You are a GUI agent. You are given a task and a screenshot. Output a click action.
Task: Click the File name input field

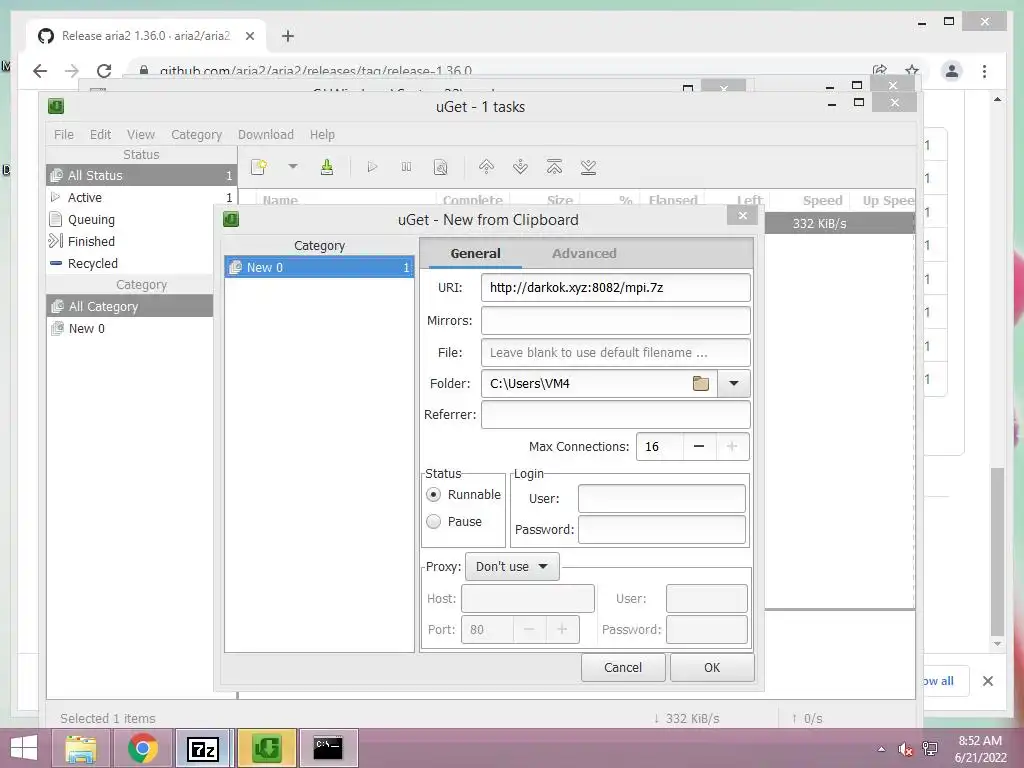point(615,353)
